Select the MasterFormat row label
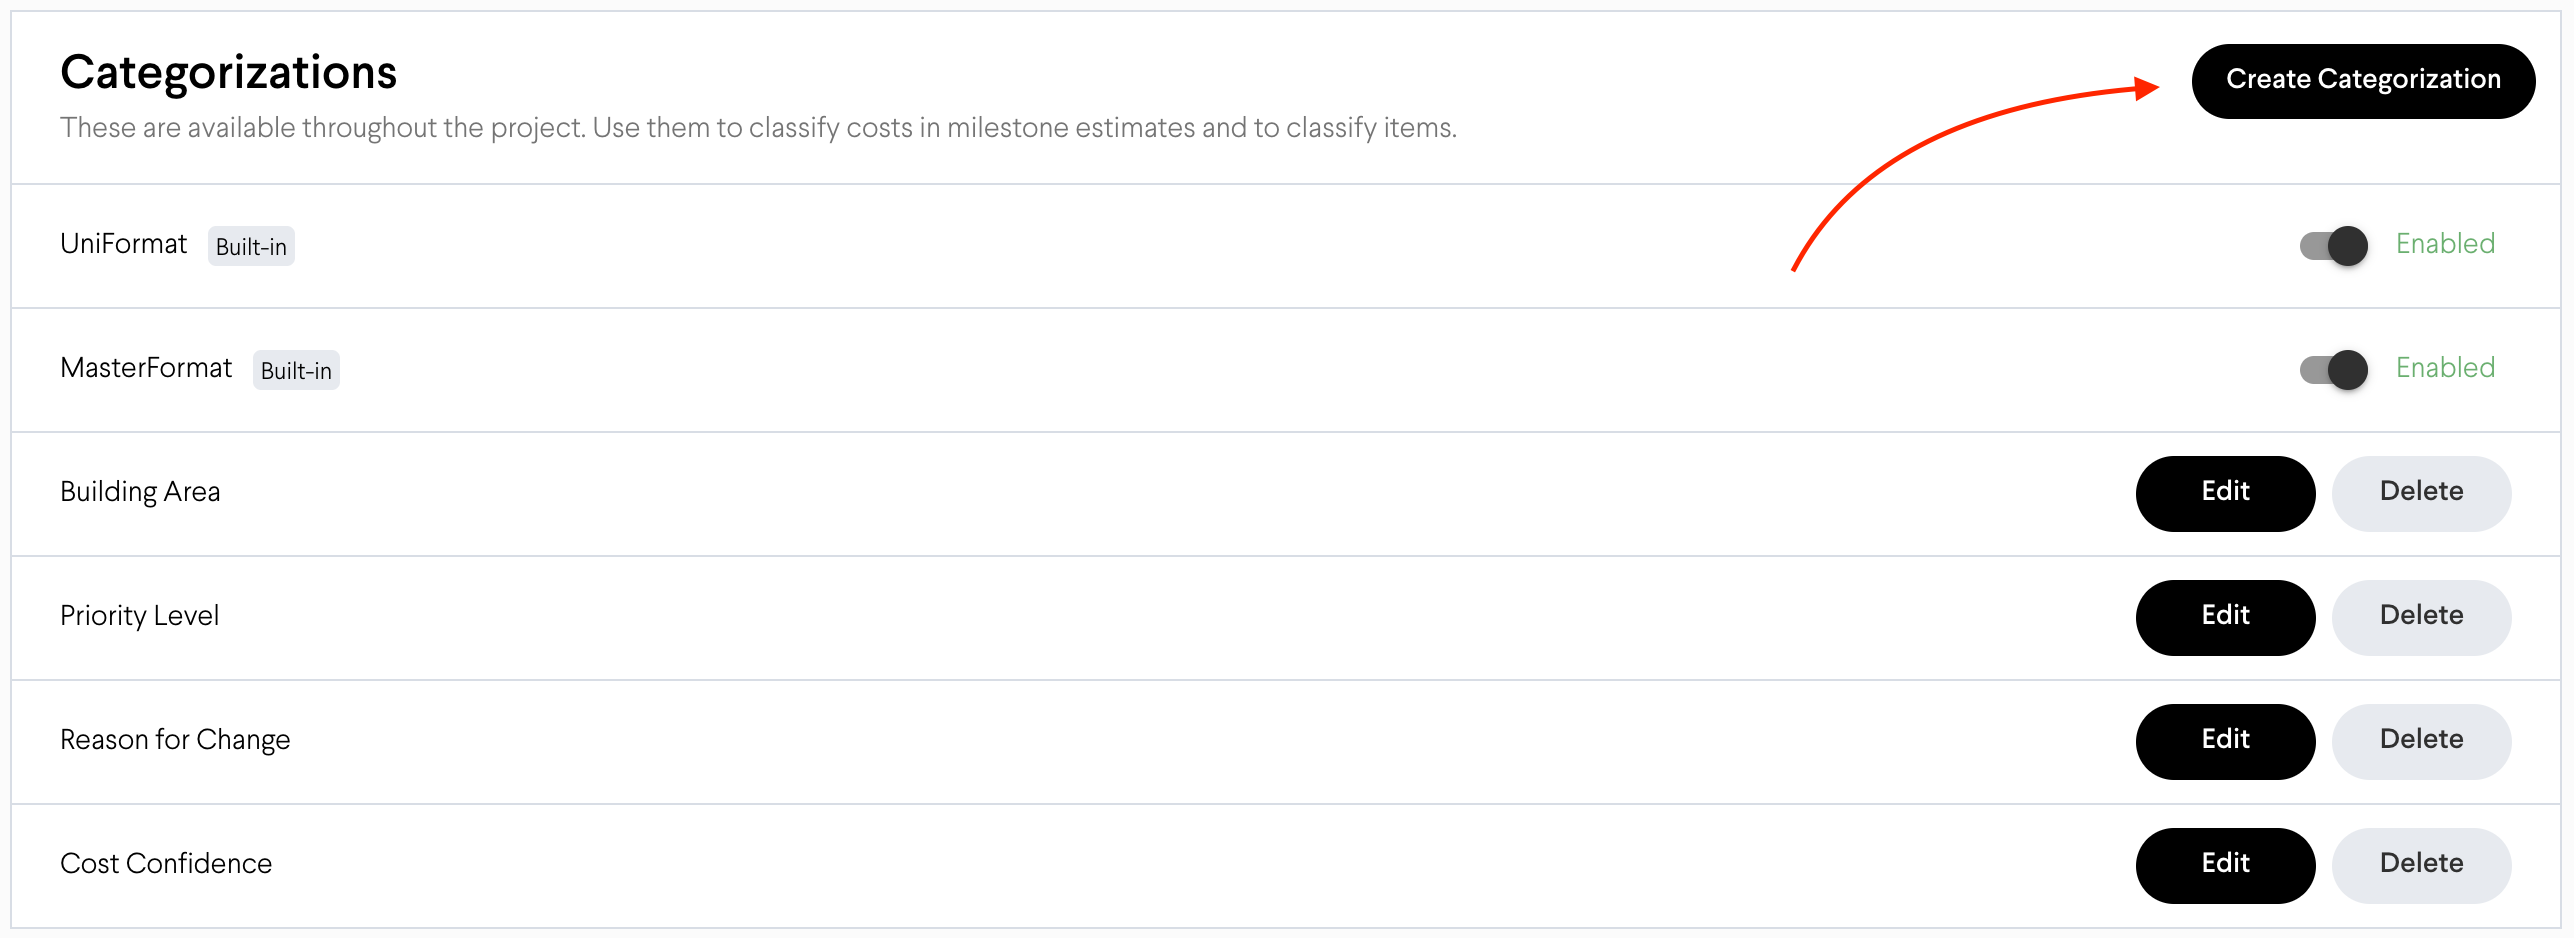This screenshot has width=2574, height=938. [146, 368]
